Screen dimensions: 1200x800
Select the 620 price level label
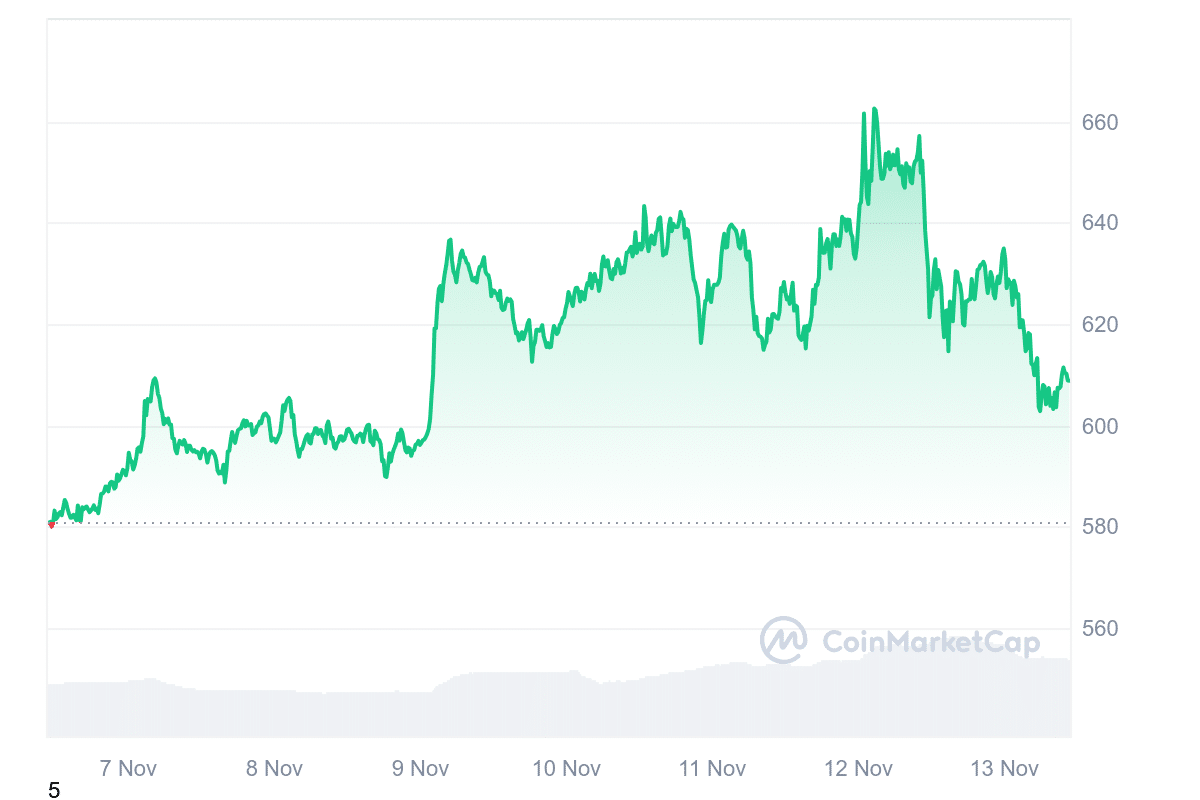click(x=1100, y=325)
